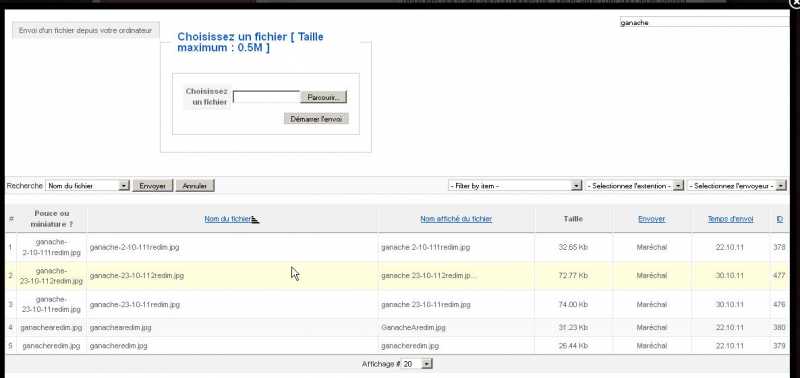Sort by 'Nom affiché du fichier' column

tap(456, 219)
